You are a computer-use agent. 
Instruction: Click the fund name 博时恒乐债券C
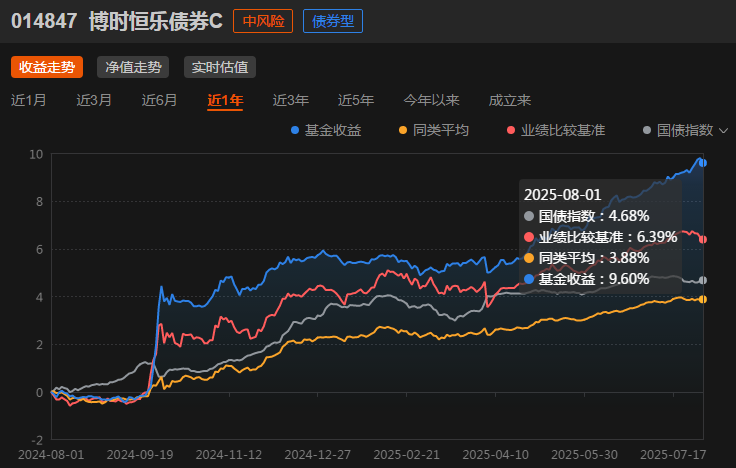point(156,21)
